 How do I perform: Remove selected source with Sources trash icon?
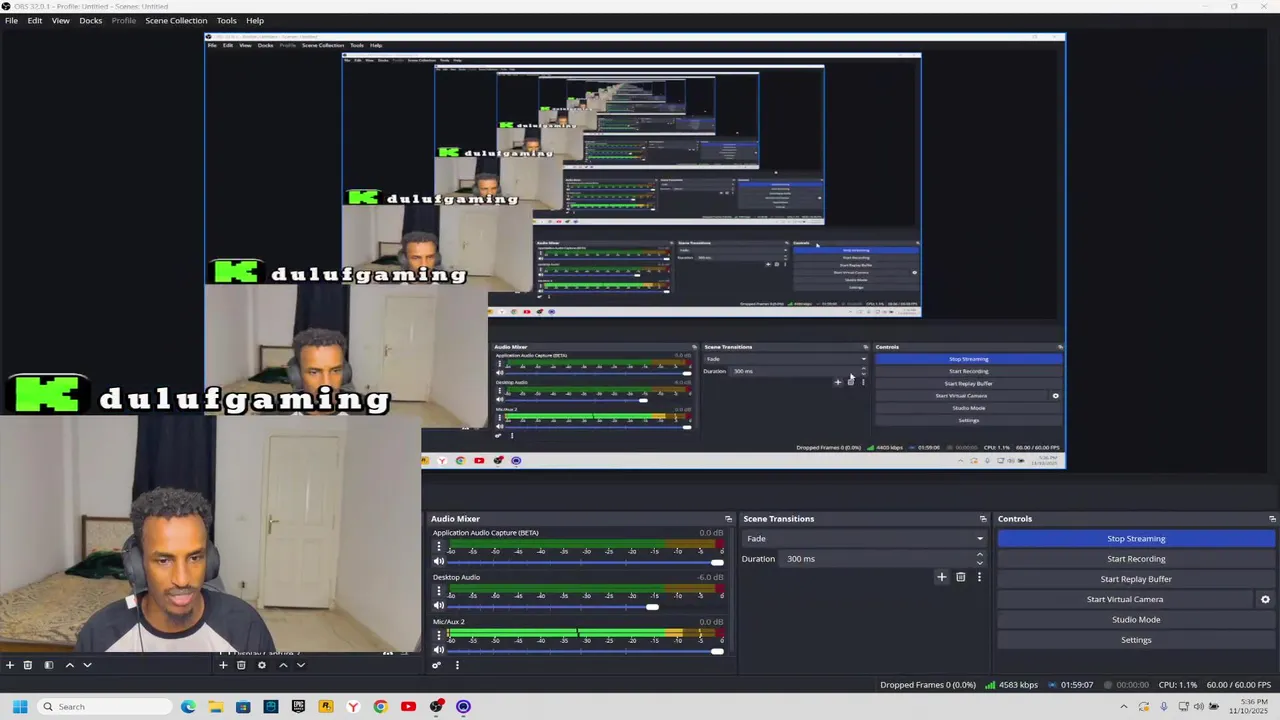tap(241, 665)
